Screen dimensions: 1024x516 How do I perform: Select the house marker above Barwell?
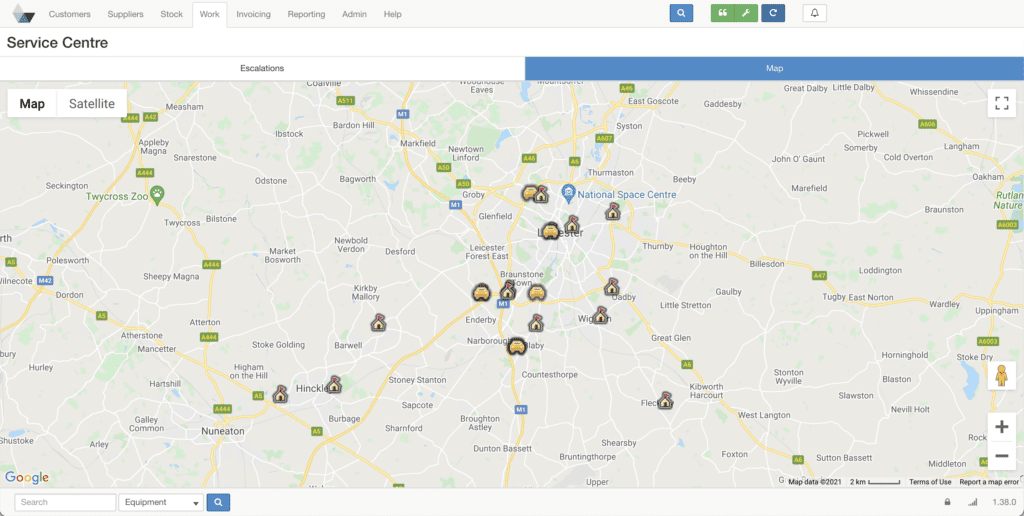point(378,322)
